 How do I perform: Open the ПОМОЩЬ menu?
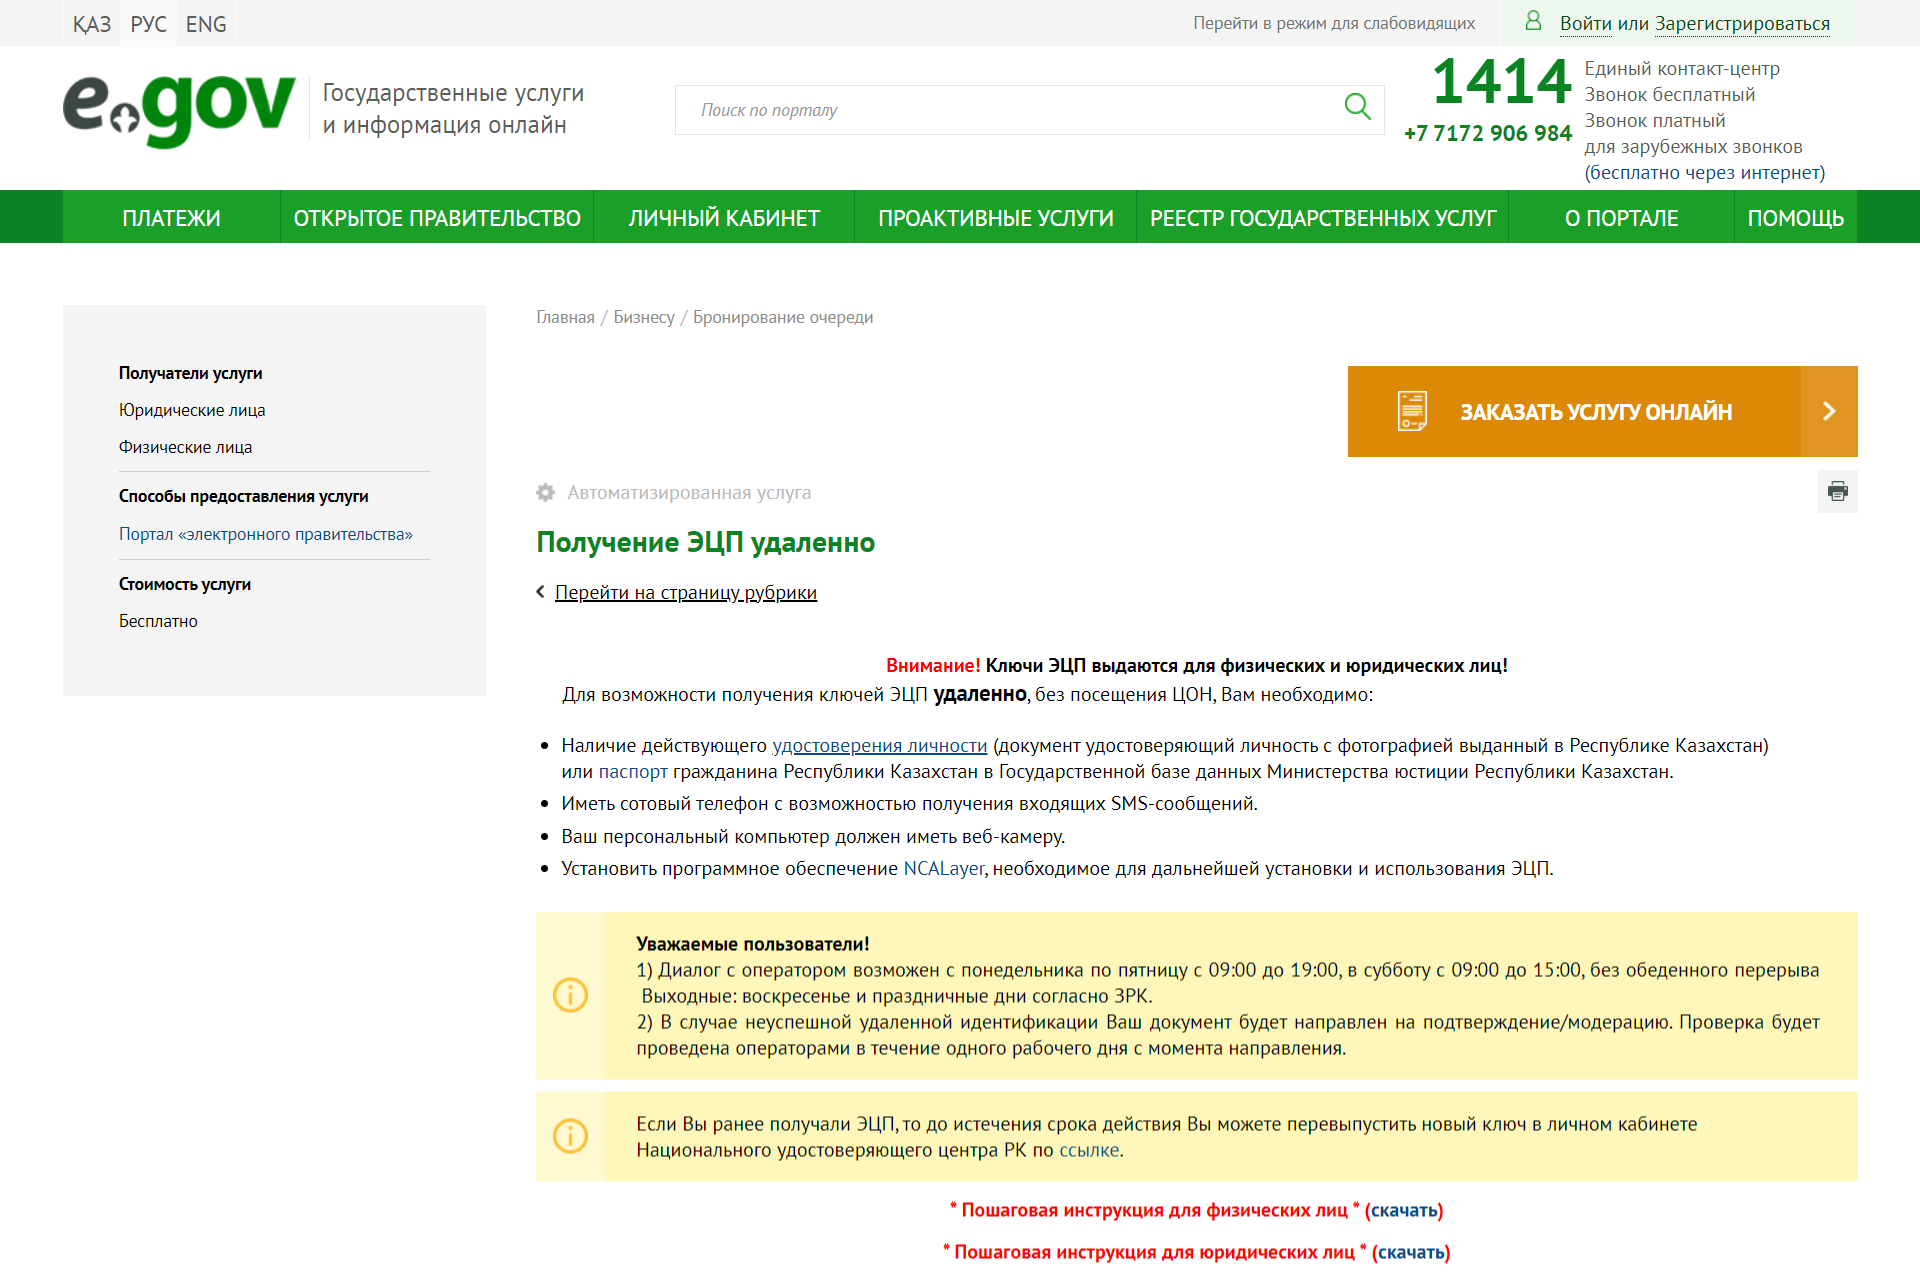point(1796,218)
